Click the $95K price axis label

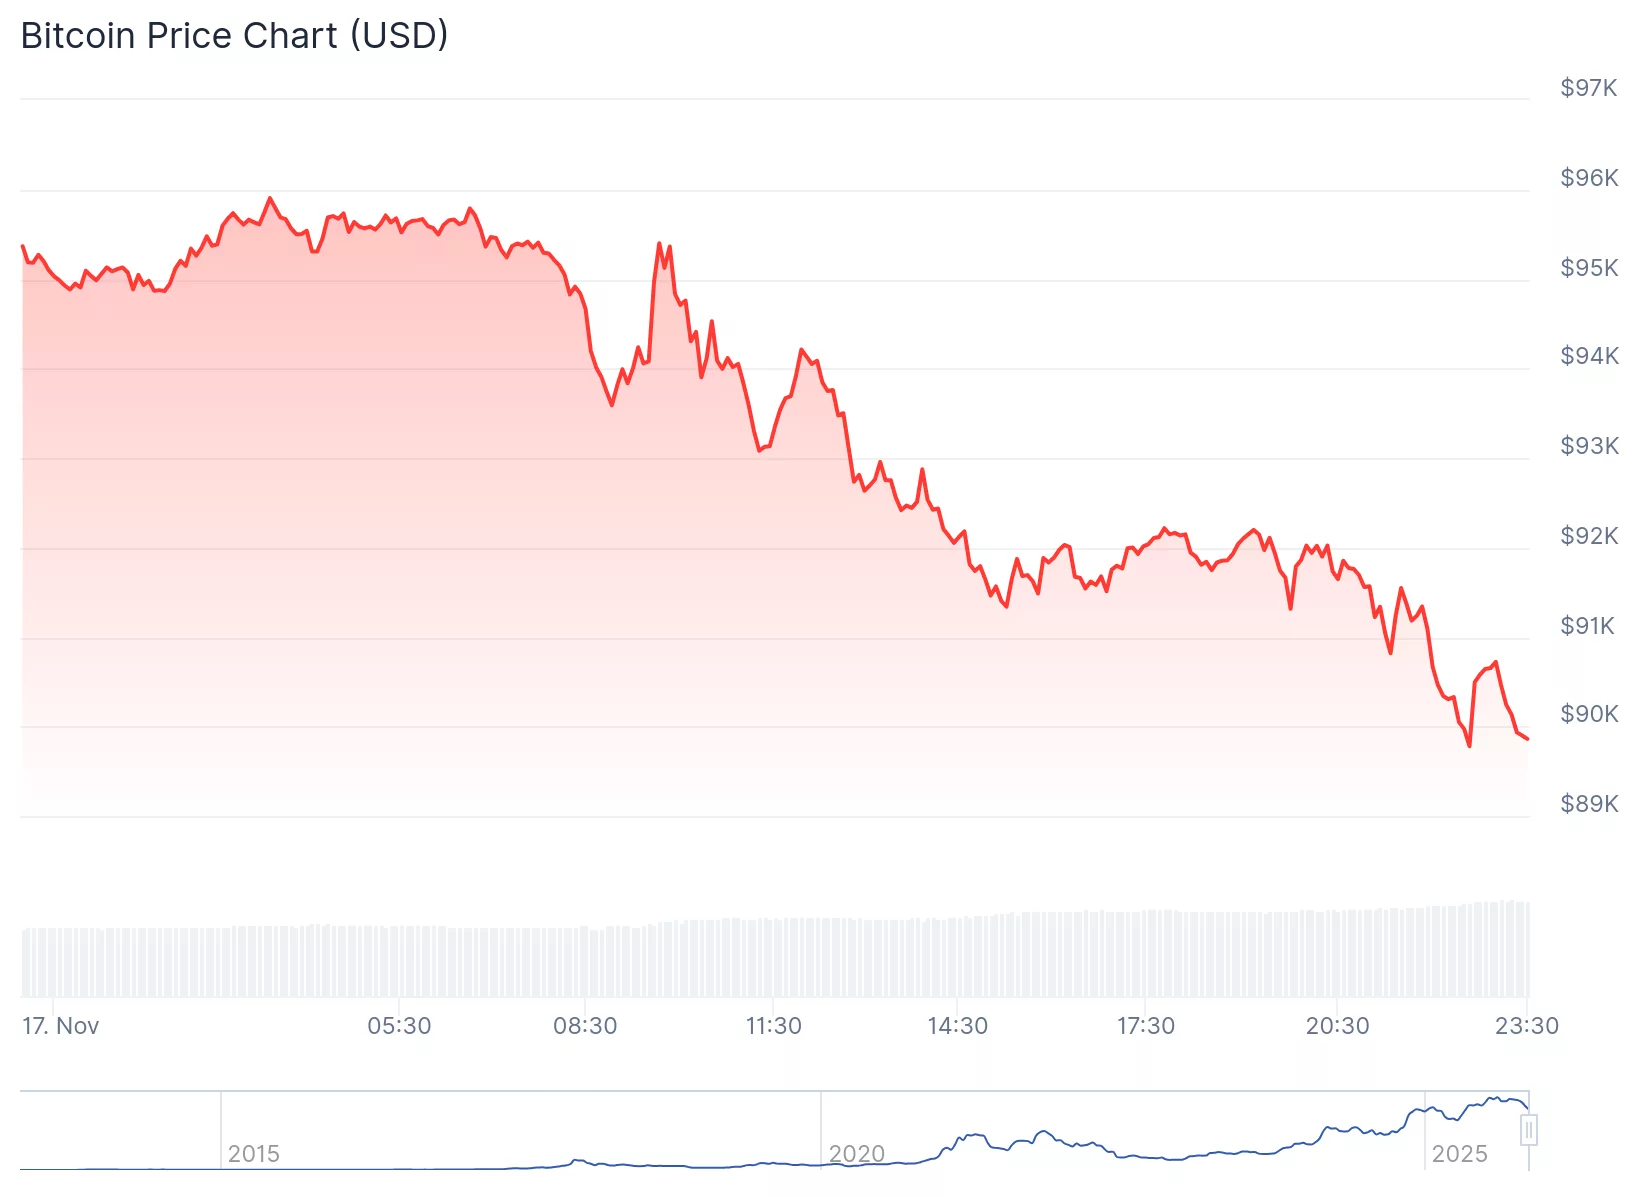1588,268
